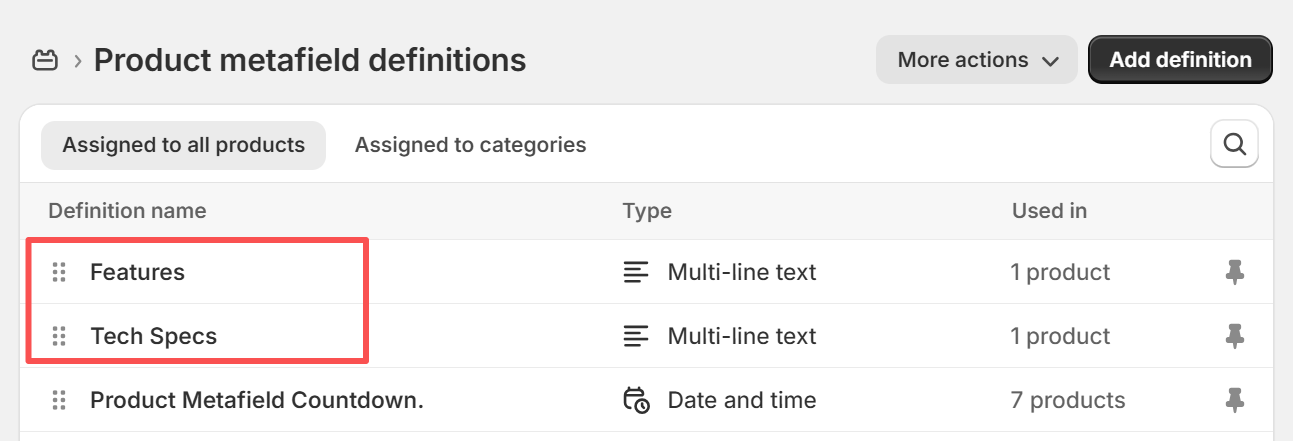Click the Definition name column header
The height and width of the screenshot is (441, 1293).
click(127, 211)
